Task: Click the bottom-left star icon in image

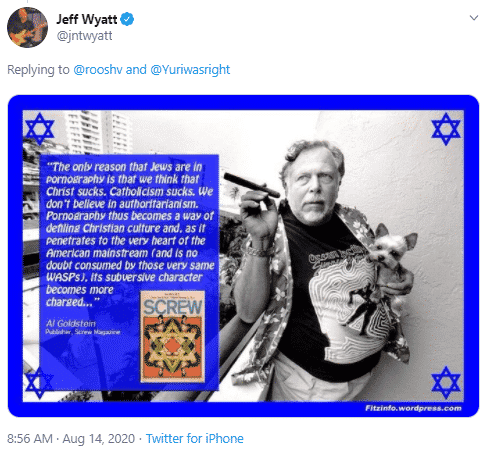Action: pyautogui.click(x=40, y=383)
